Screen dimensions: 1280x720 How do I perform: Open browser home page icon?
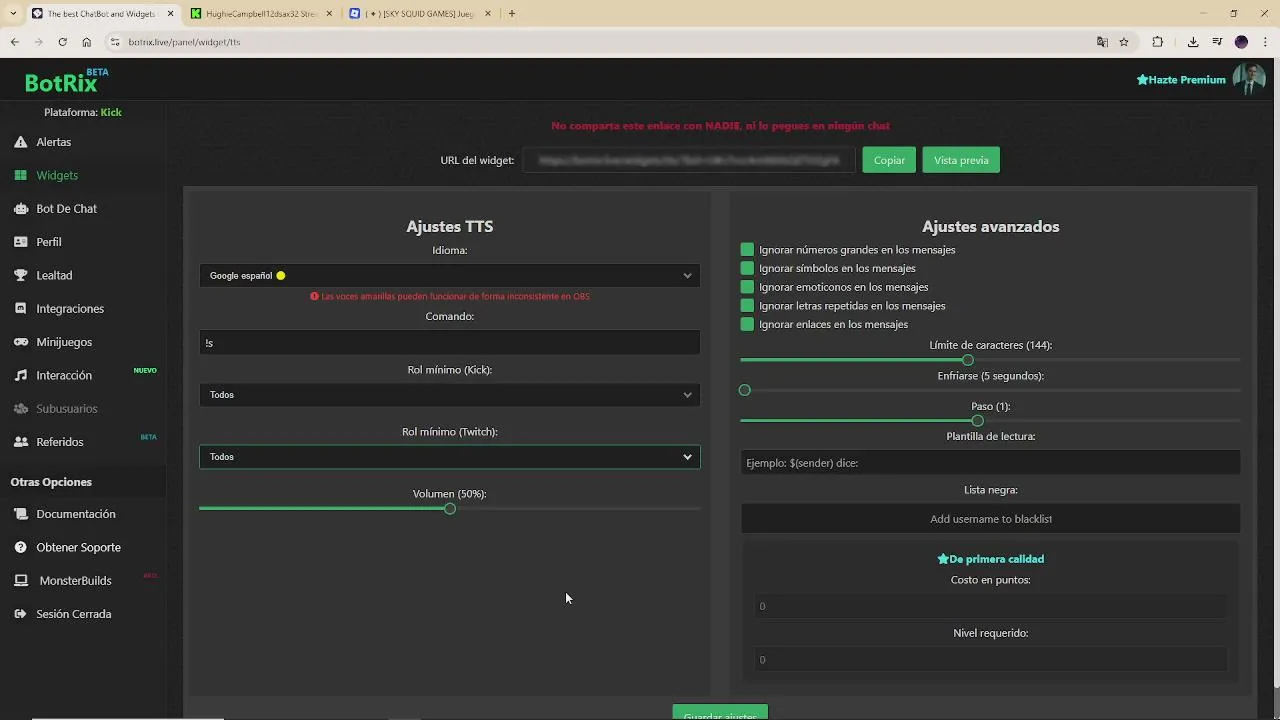tap(87, 42)
